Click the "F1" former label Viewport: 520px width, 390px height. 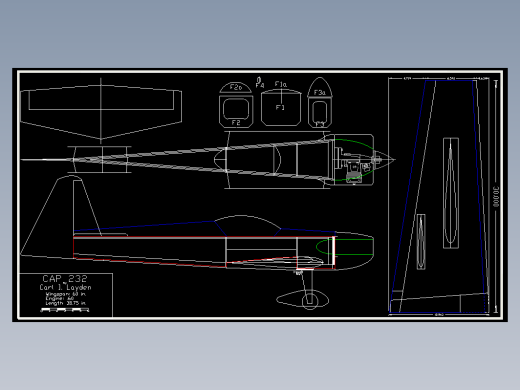coord(280,107)
